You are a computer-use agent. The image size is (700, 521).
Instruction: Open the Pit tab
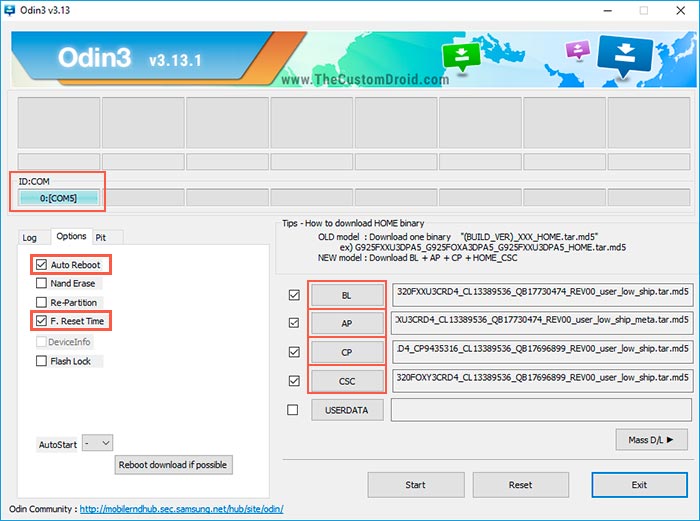point(101,238)
